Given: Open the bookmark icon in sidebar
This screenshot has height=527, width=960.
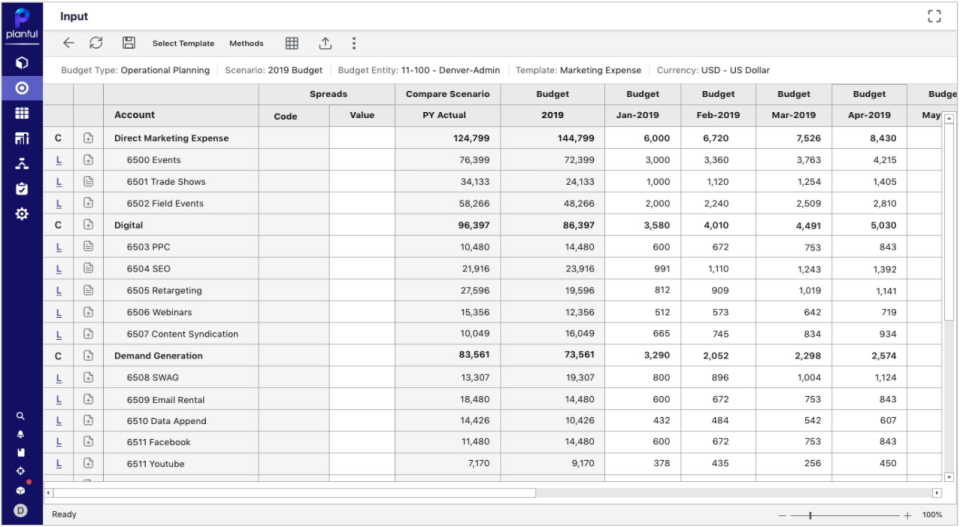Looking at the screenshot, I should (20, 453).
